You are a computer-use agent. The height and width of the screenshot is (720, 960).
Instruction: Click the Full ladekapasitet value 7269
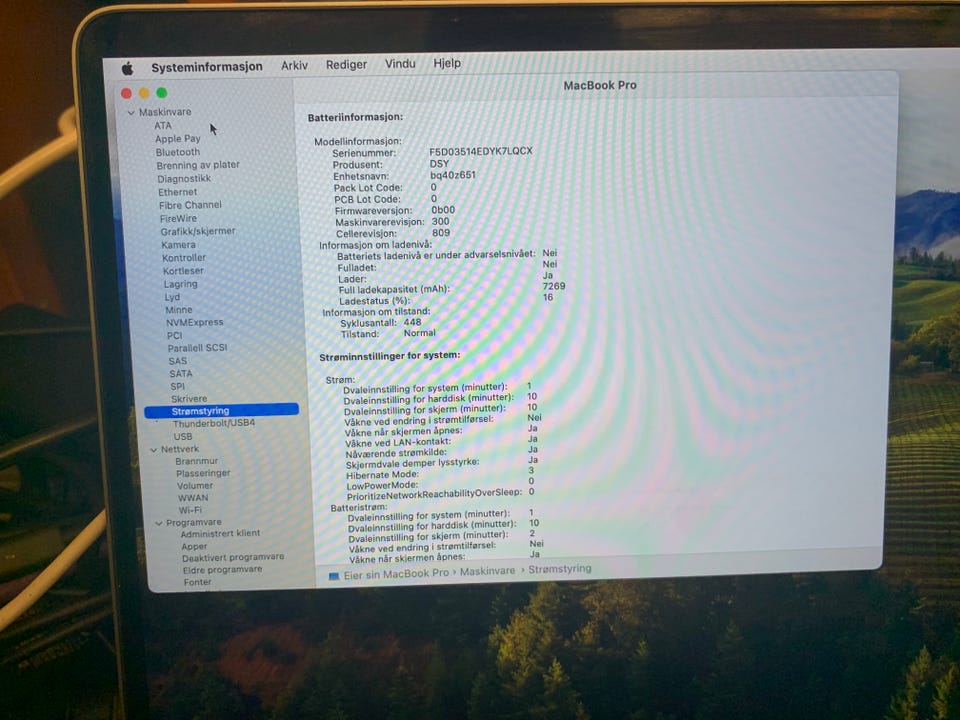pos(554,286)
